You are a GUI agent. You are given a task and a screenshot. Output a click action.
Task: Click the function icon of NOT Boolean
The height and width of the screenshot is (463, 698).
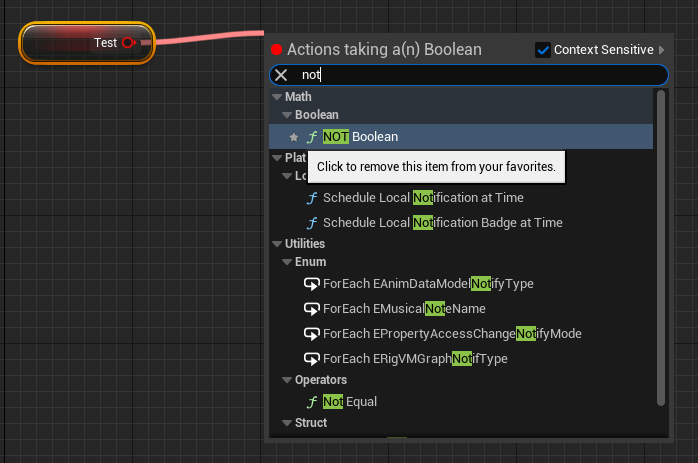[x=312, y=137]
